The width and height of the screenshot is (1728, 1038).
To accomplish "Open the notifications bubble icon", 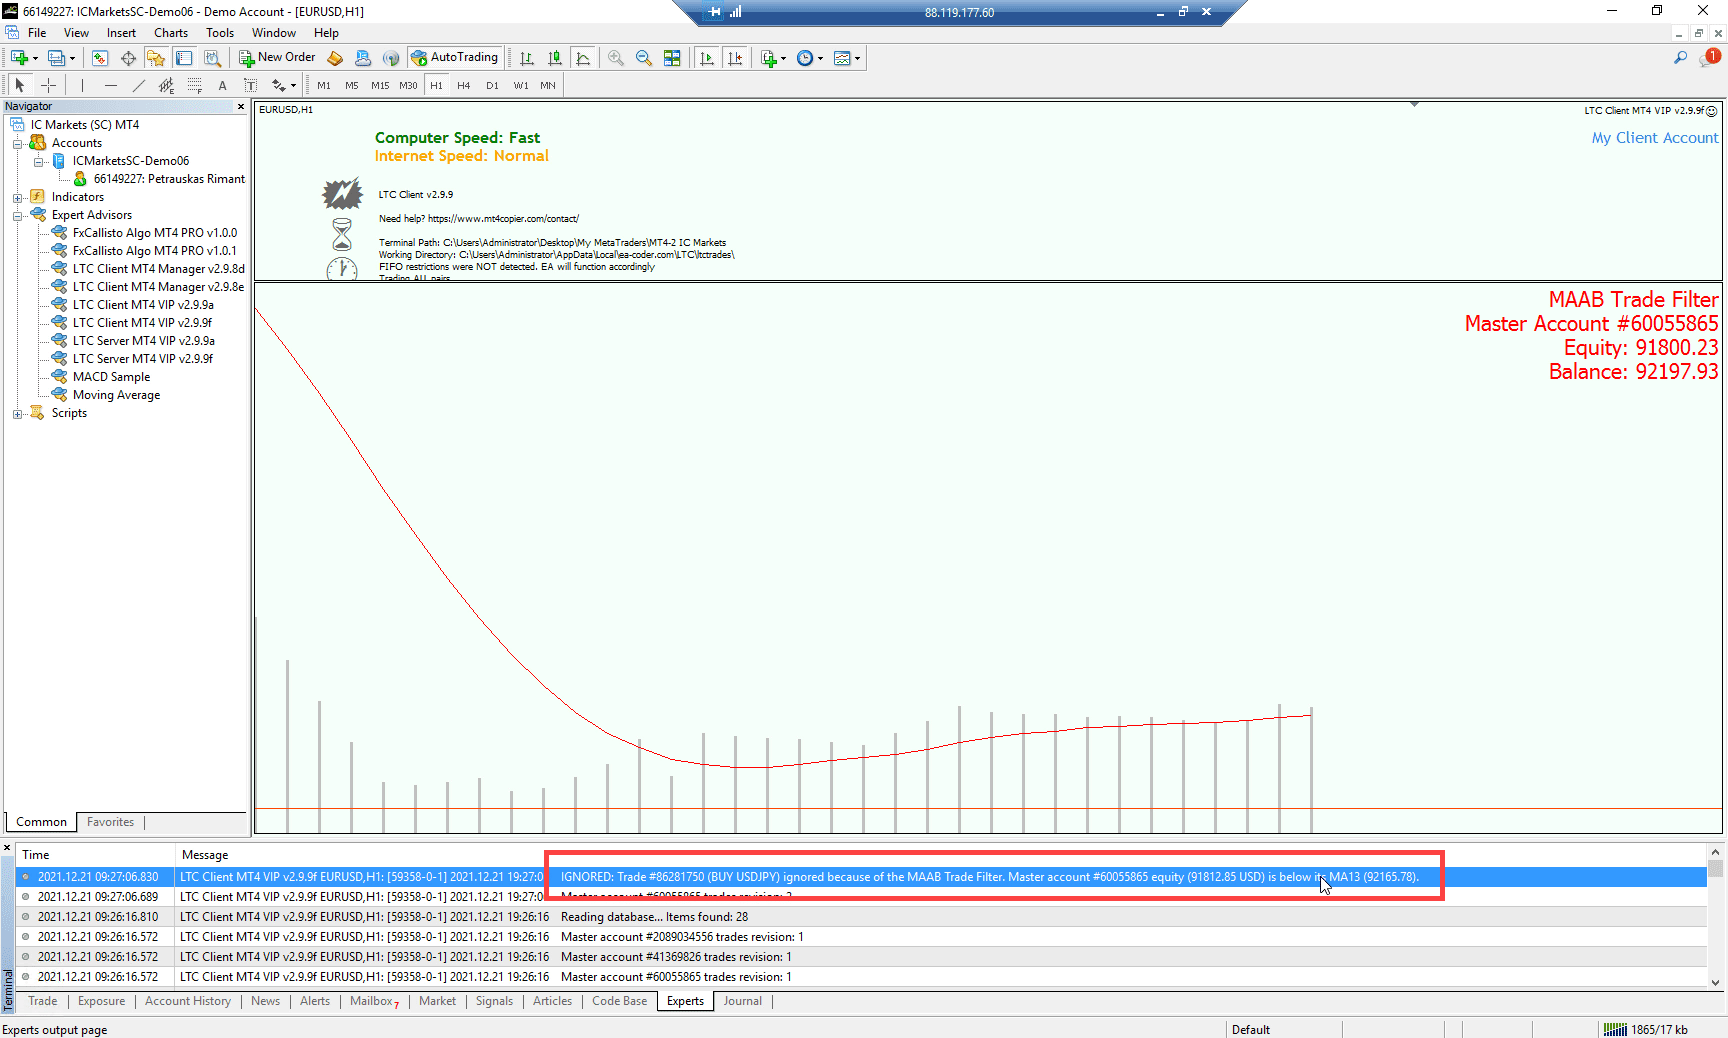I will [x=1710, y=58].
